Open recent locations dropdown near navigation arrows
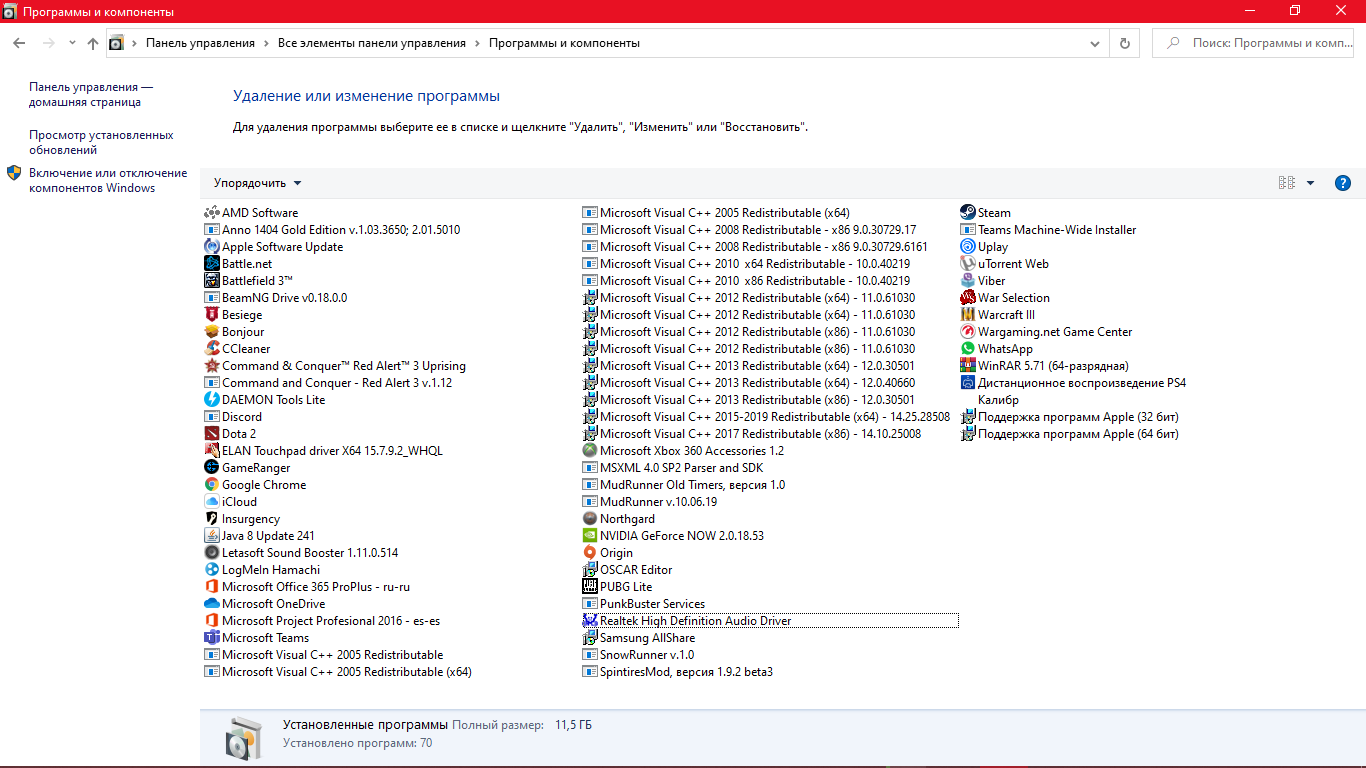Viewport: 1366px width, 768px height. 72,43
